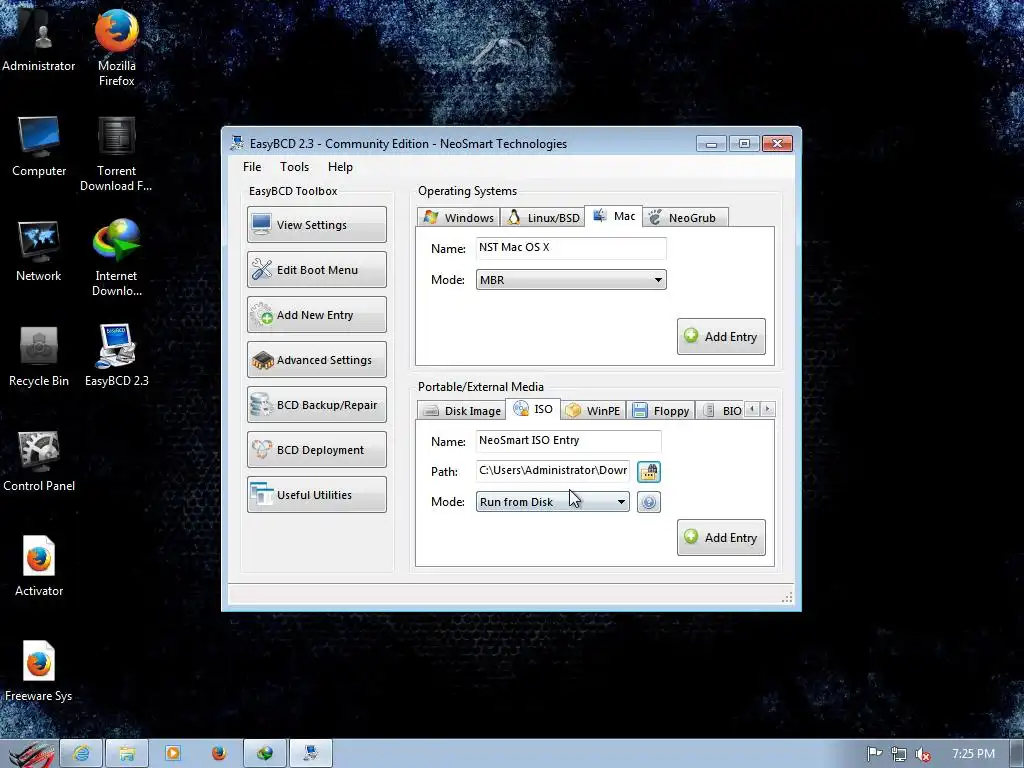
Task: Click the muted volume tray icon
Action: pos(923,754)
